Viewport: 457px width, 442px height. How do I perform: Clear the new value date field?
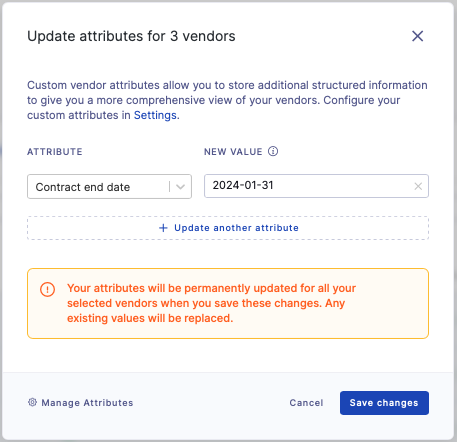pos(418,186)
